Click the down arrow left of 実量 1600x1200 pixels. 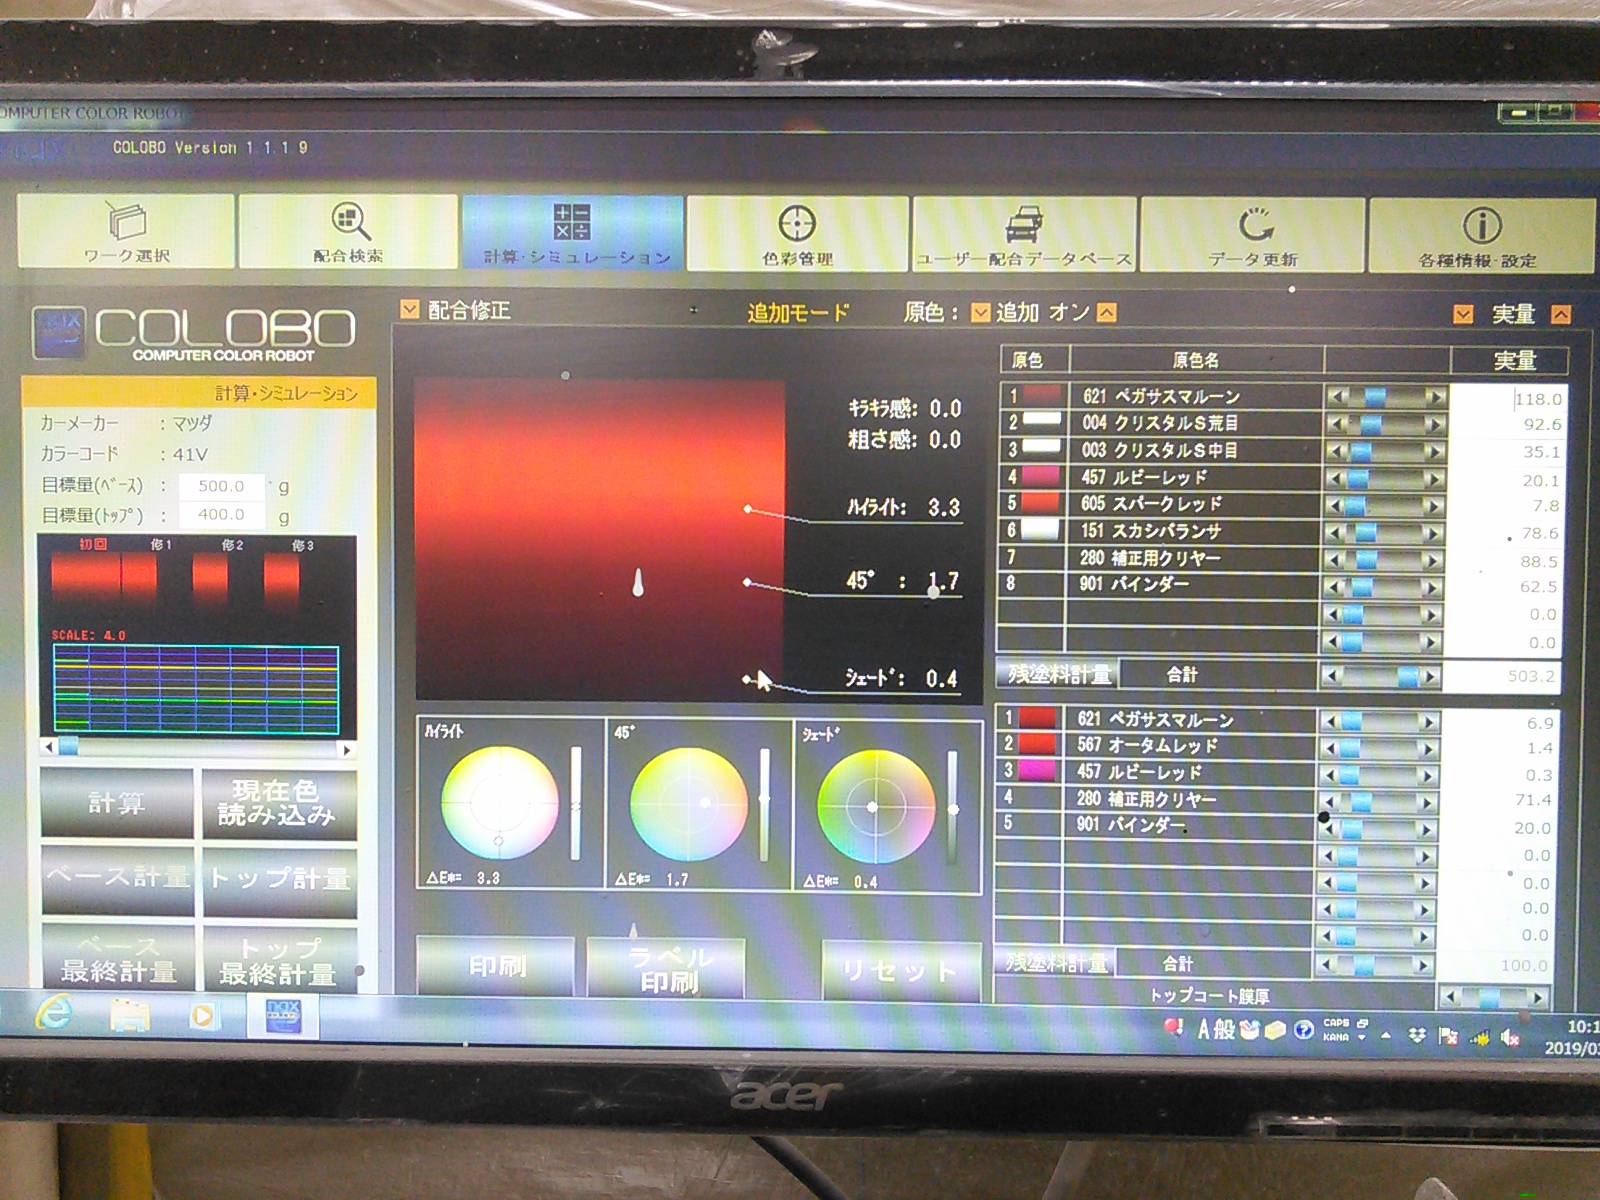tap(1463, 314)
